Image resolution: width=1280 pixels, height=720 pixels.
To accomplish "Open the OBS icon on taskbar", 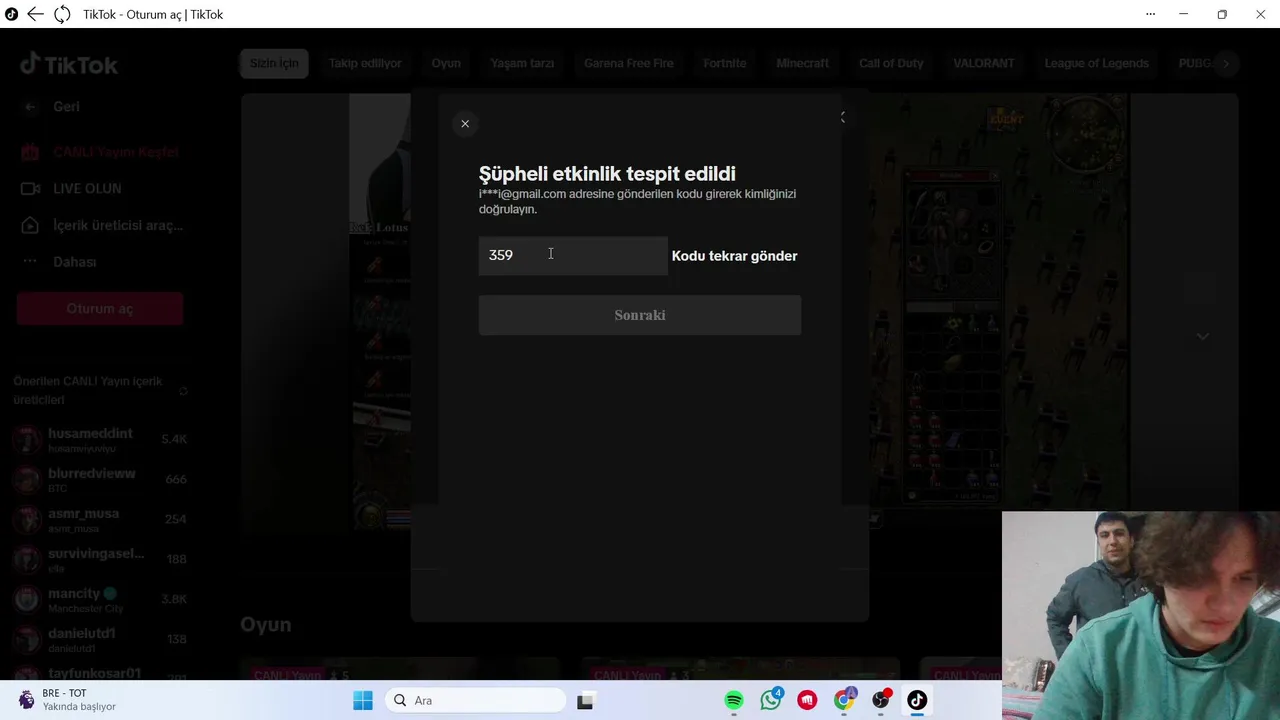I will pyautogui.click(x=881, y=700).
